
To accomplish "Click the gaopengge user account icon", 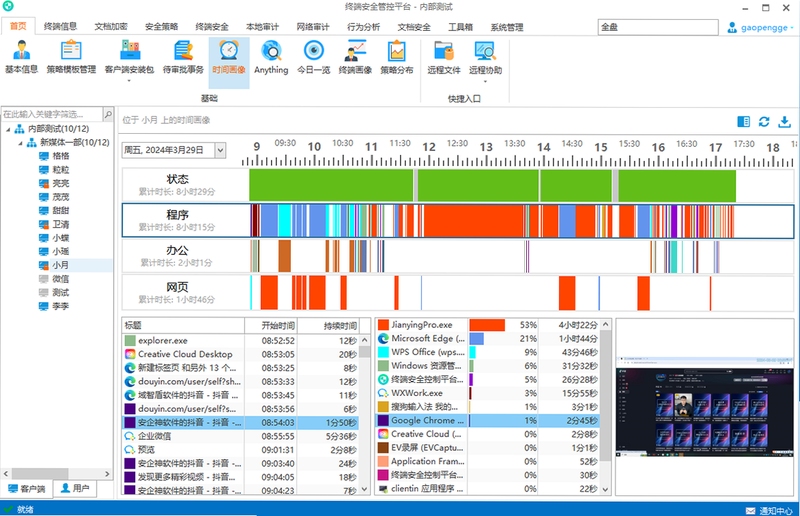I will tap(732, 28).
